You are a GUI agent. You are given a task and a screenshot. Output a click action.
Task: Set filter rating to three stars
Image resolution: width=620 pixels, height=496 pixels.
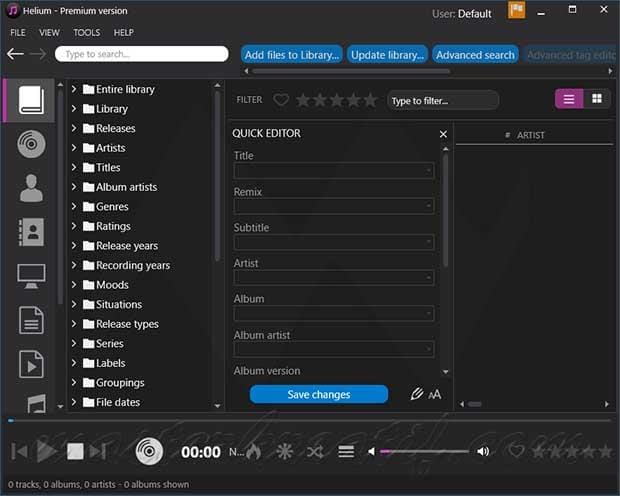(x=336, y=100)
